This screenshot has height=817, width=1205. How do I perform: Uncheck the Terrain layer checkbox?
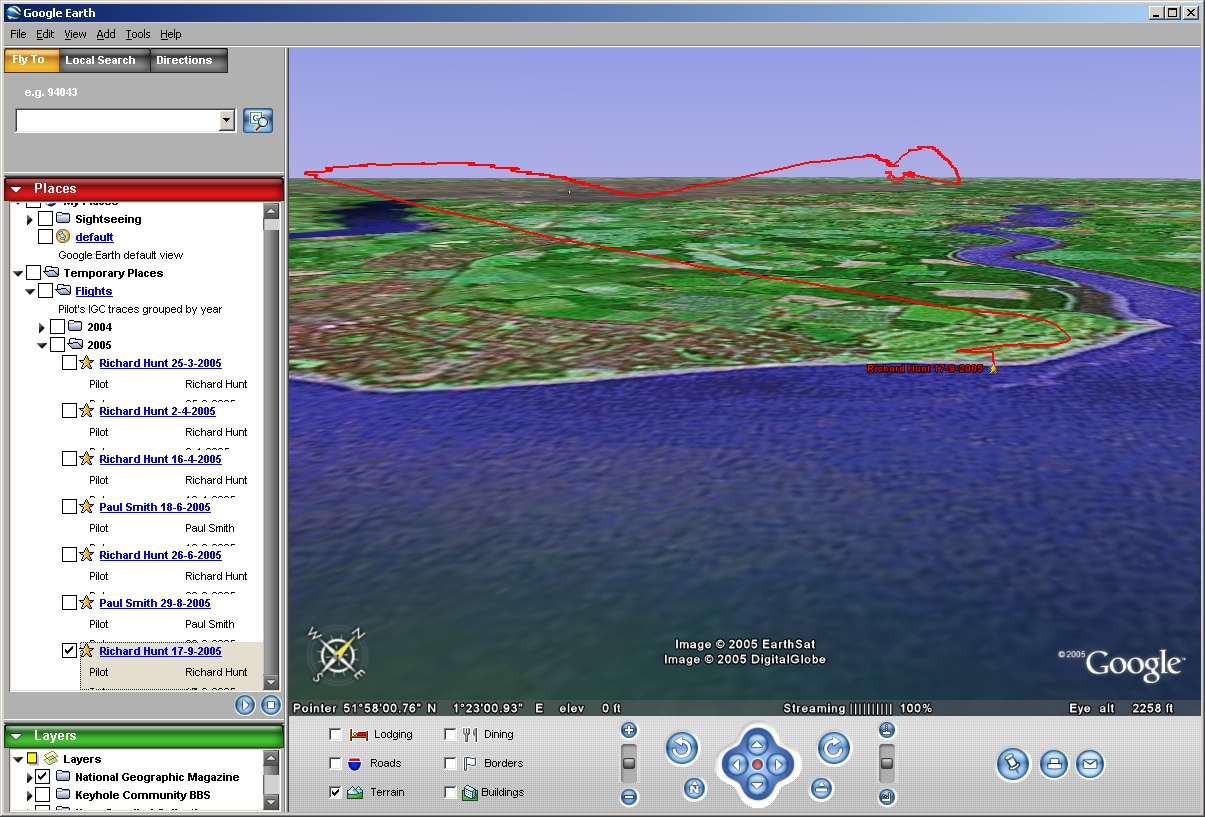(x=335, y=792)
